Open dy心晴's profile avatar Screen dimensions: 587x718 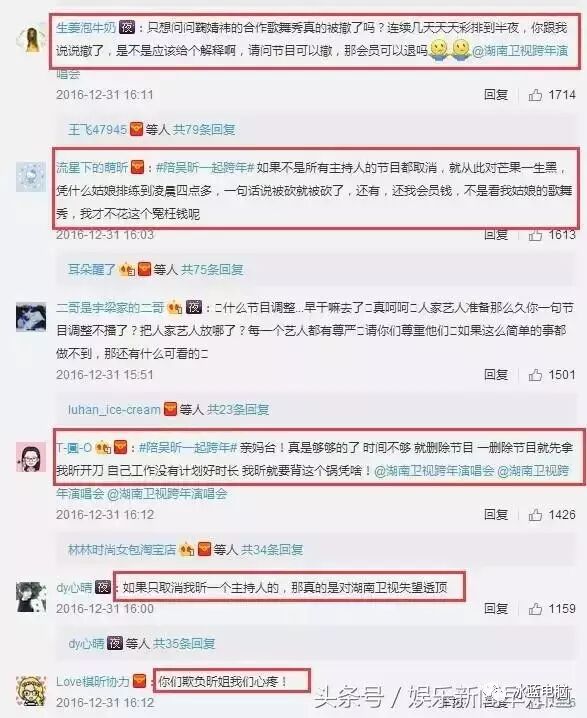tap(31, 597)
